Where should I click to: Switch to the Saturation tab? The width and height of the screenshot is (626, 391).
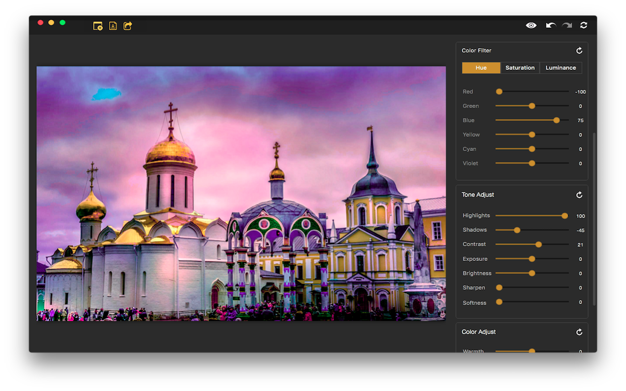point(520,68)
